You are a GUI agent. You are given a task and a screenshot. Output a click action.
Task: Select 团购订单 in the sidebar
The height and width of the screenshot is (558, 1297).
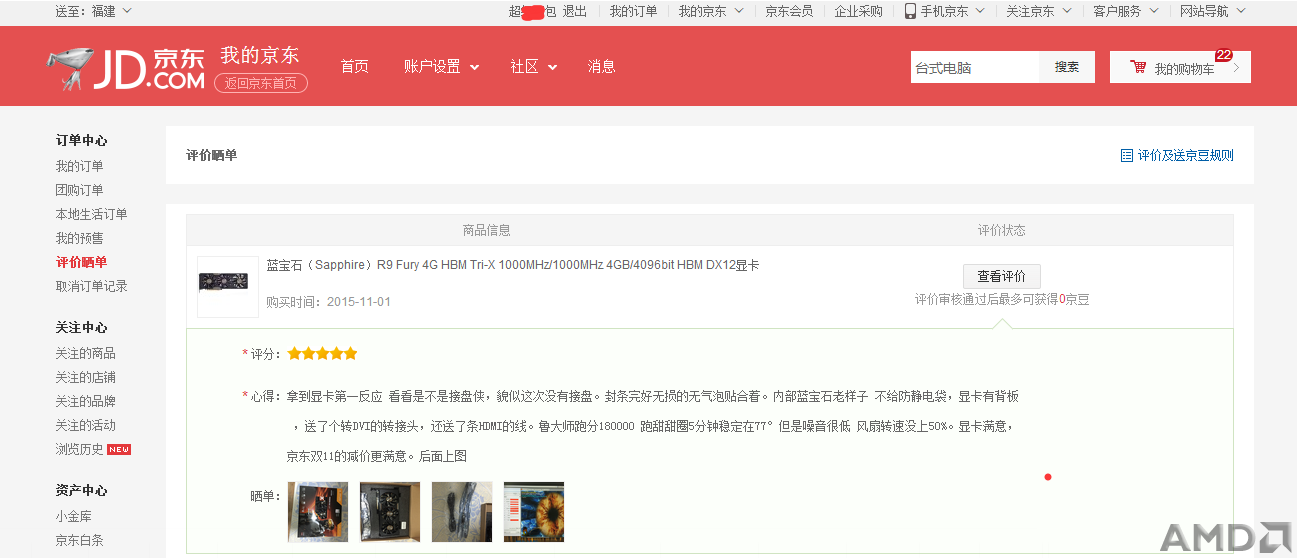[x=79, y=190]
